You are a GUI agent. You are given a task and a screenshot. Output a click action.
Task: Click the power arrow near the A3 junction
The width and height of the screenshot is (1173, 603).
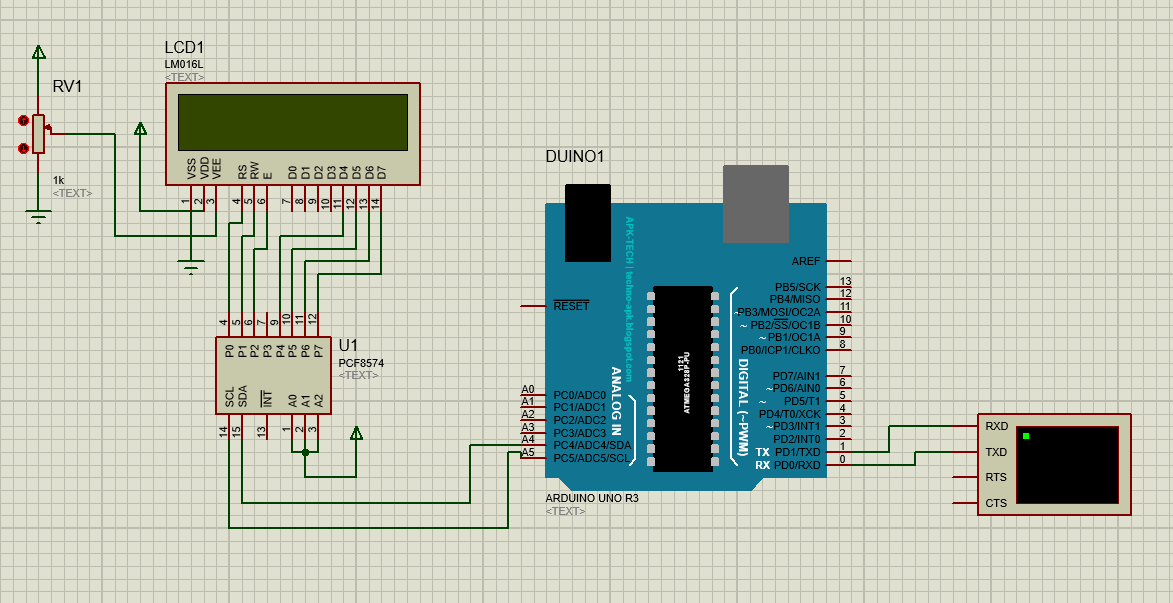coord(355,432)
